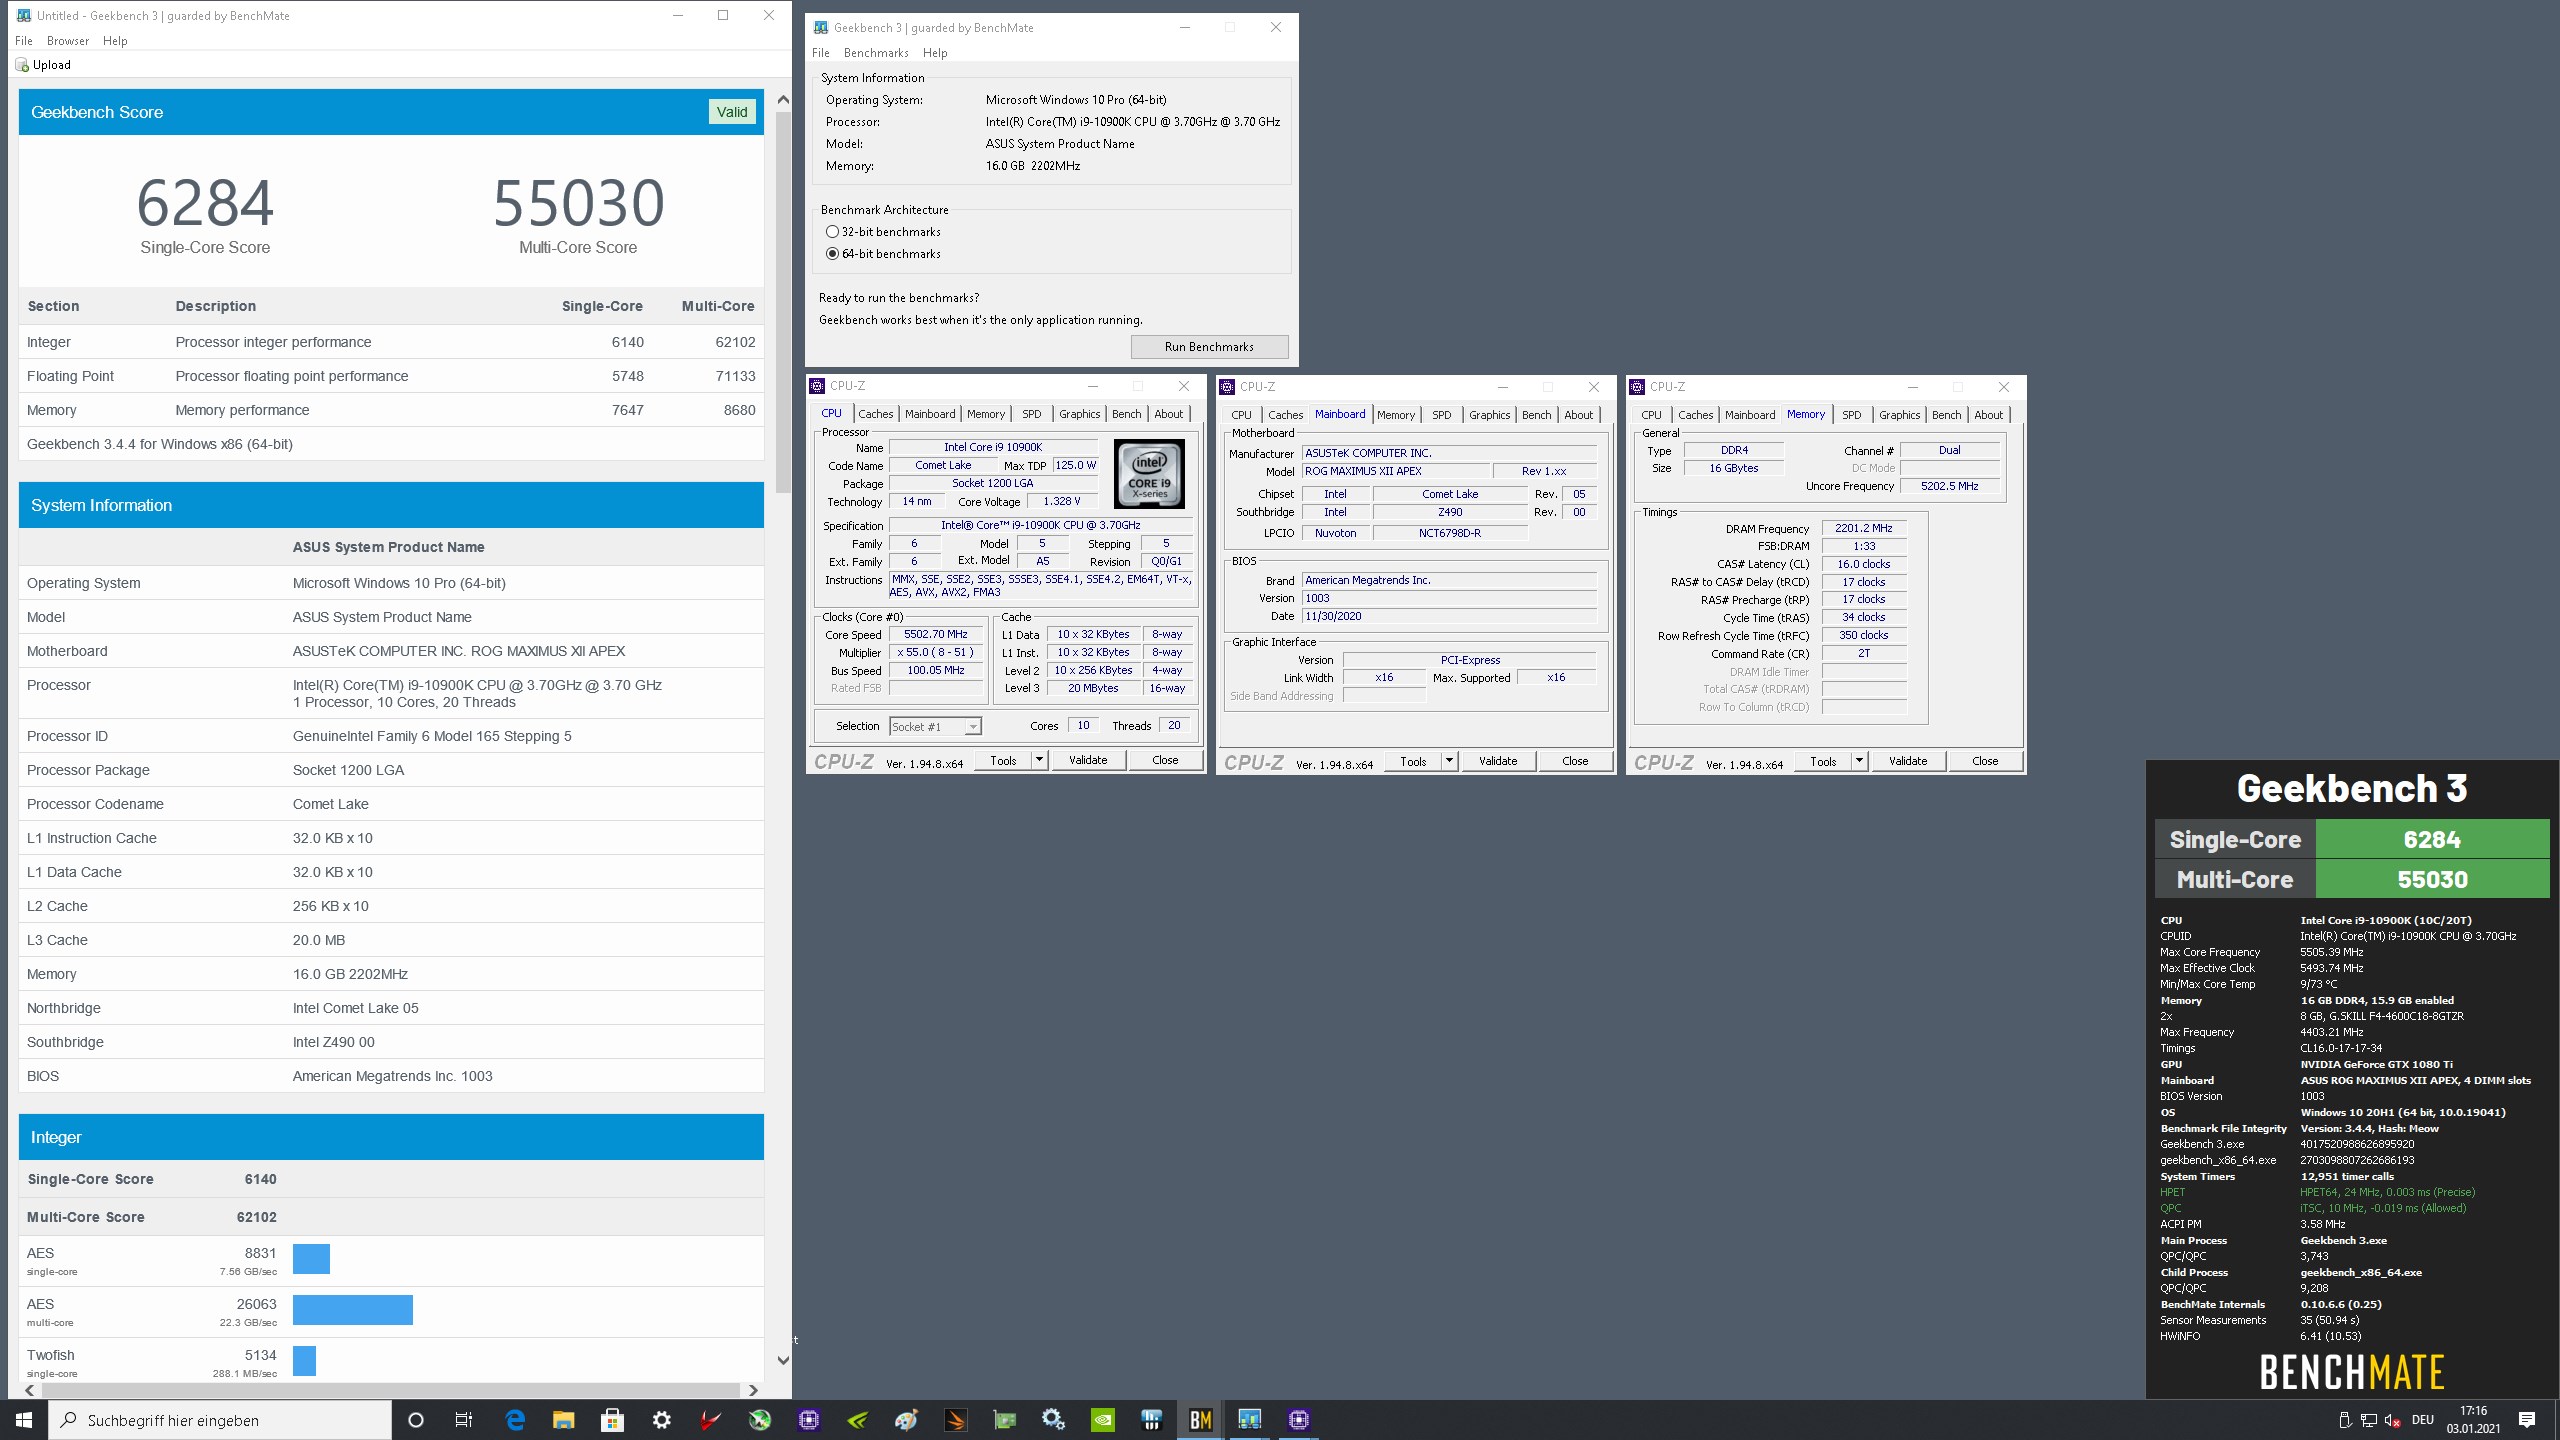The height and width of the screenshot is (1440, 2560).
Task: Click the 55030 Multi-Core Score number
Action: 578,203
